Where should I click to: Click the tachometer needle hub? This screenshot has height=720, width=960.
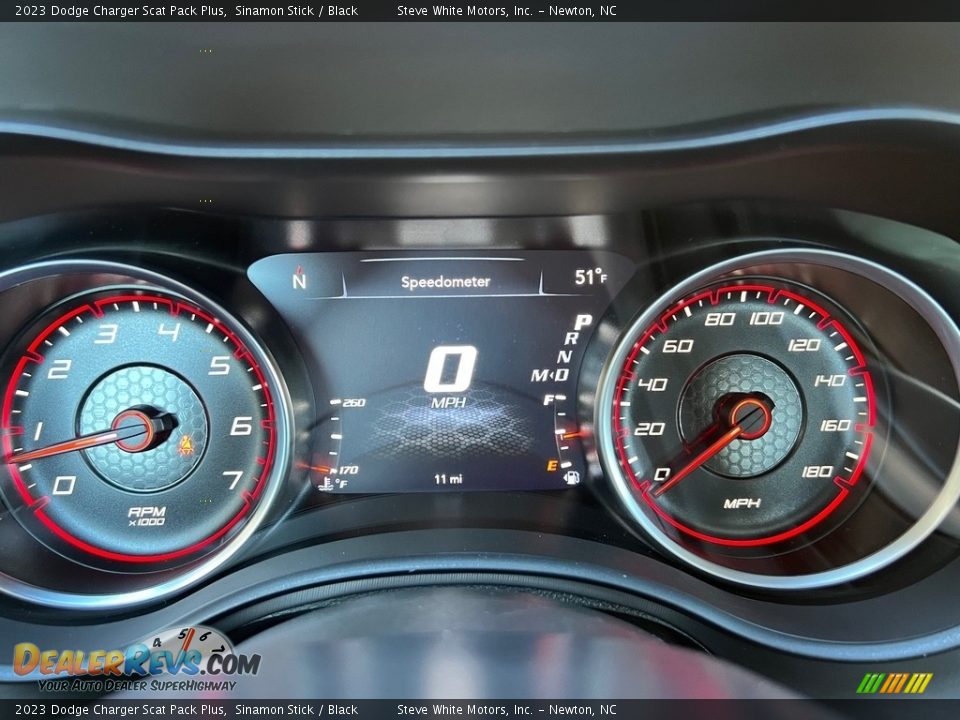133,430
